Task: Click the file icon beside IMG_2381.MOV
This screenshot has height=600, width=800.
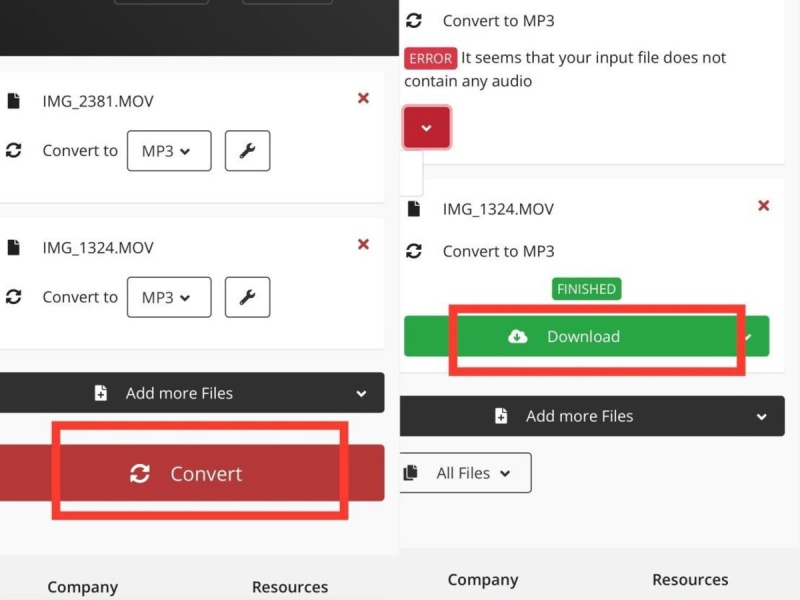Action: tap(13, 101)
